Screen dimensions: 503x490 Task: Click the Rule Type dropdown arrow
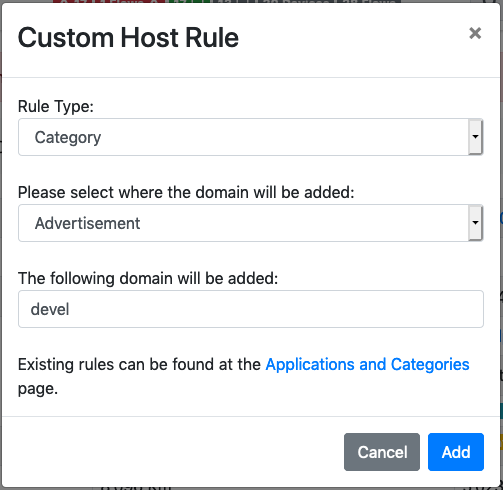click(x=475, y=137)
